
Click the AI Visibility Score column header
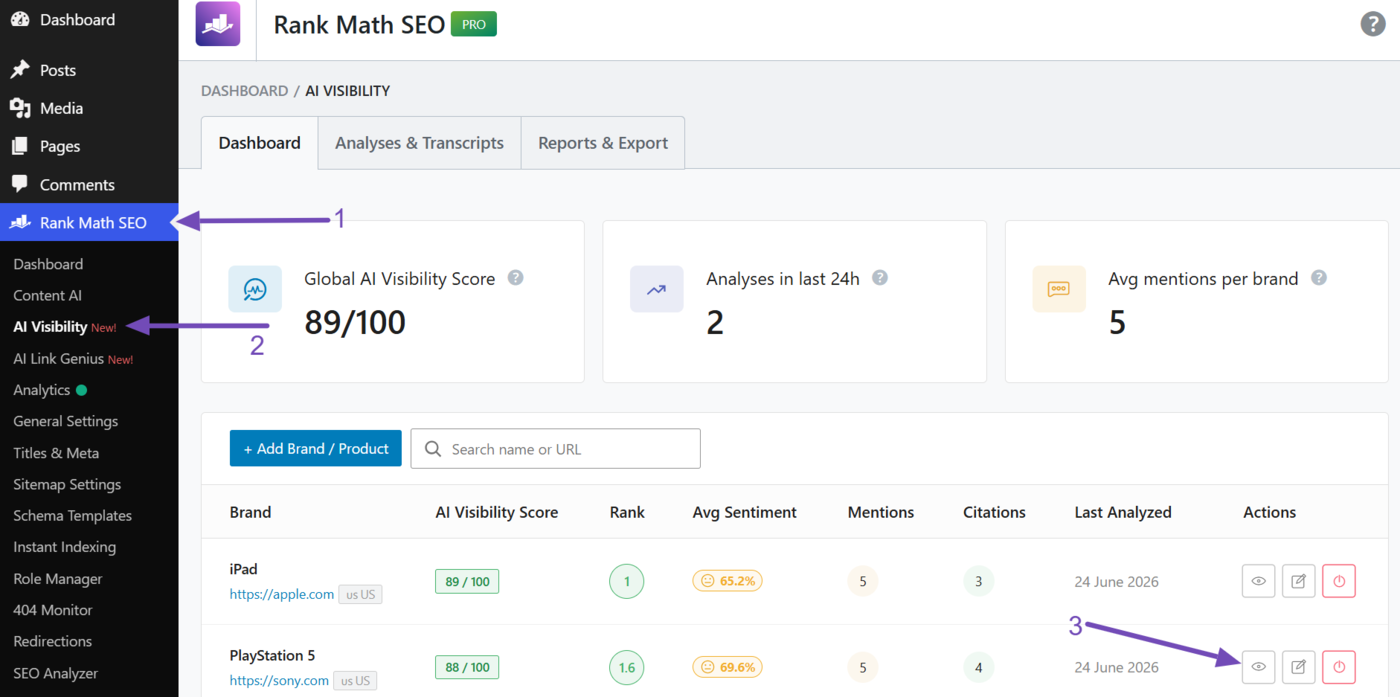(x=497, y=512)
